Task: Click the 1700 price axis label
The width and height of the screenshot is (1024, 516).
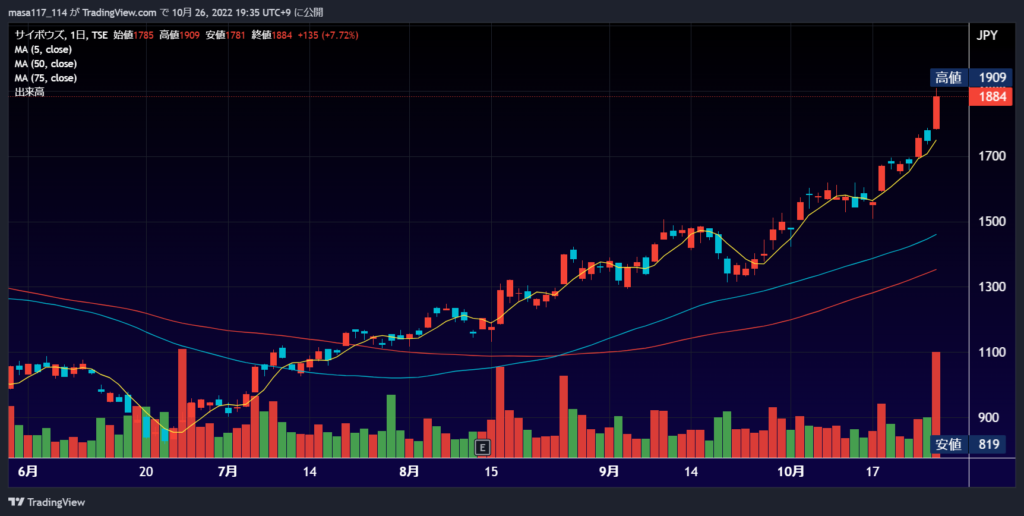Action: (x=992, y=156)
